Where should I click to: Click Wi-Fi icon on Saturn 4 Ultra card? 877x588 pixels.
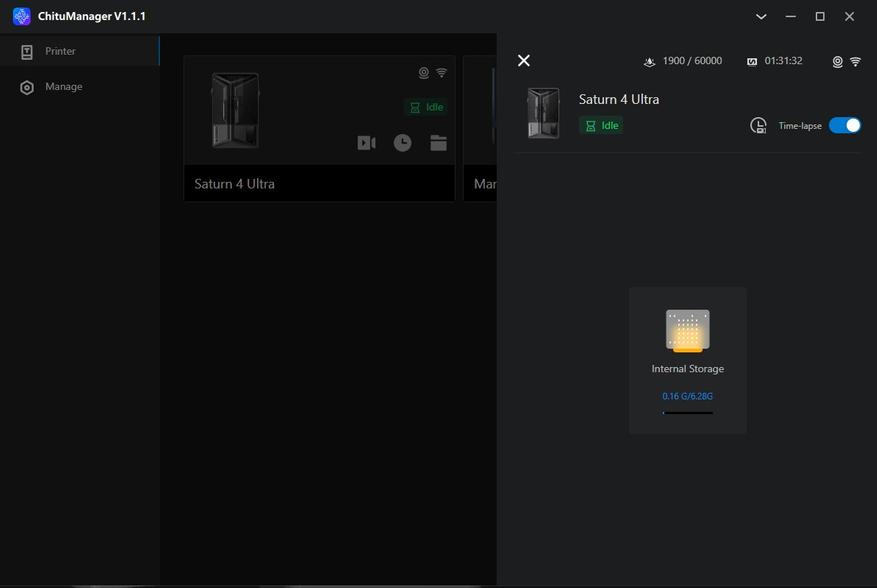point(442,73)
